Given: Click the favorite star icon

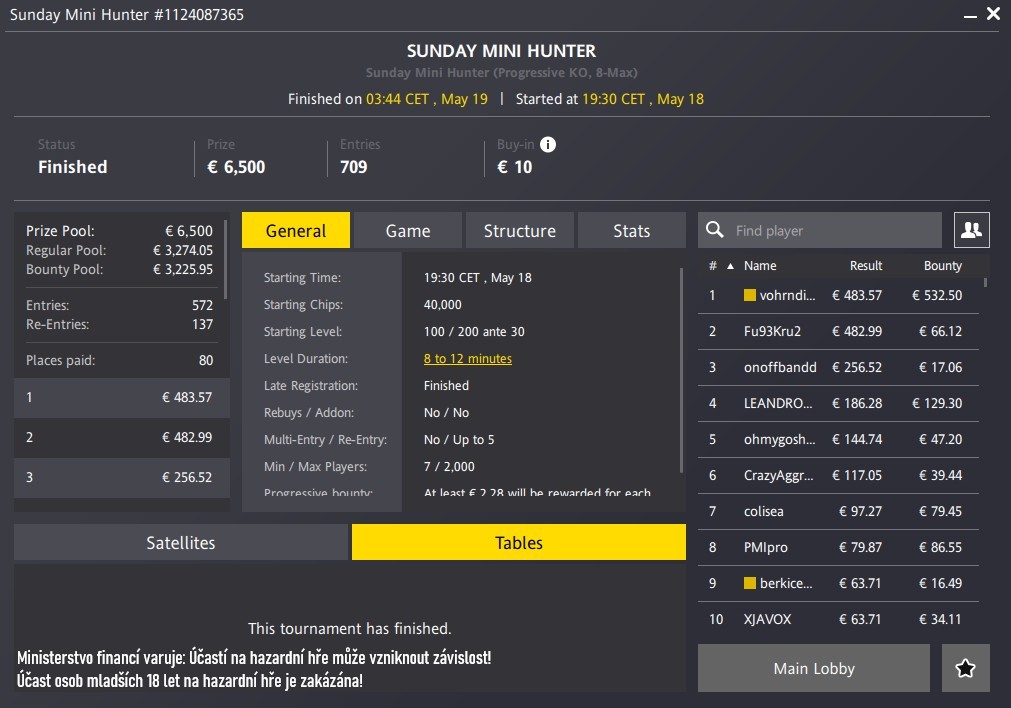Looking at the screenshot, I should click(x=965, y=669).
